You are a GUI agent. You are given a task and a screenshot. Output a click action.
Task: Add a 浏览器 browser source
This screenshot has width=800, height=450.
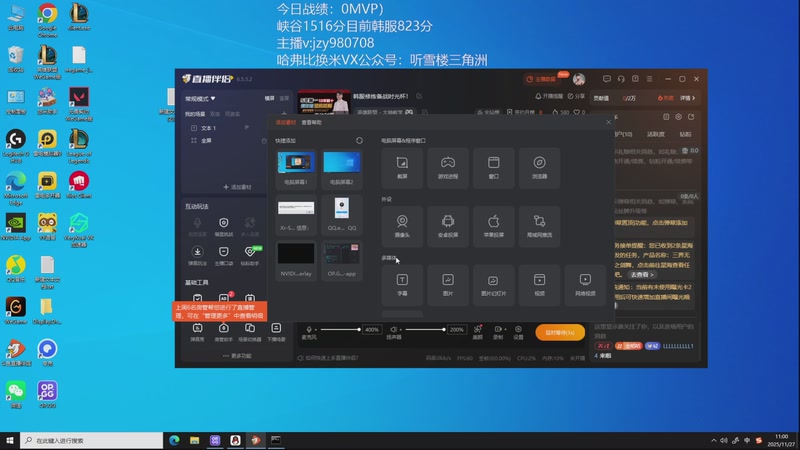539,168
